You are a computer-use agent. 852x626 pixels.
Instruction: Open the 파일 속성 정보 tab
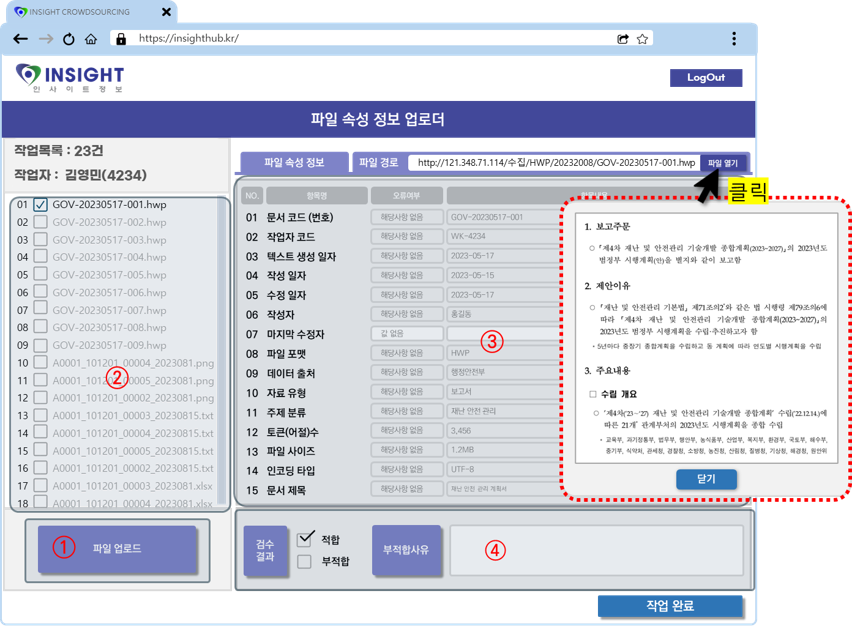(x=294, y=162)
